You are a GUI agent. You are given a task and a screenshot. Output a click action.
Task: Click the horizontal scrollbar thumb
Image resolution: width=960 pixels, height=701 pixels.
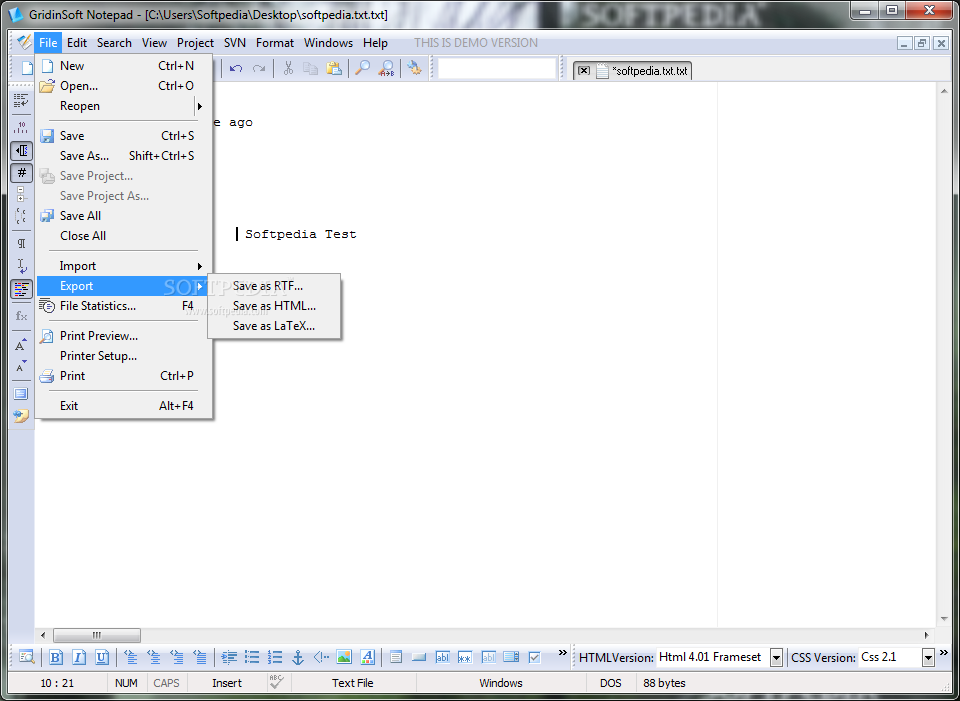point(97,635)
